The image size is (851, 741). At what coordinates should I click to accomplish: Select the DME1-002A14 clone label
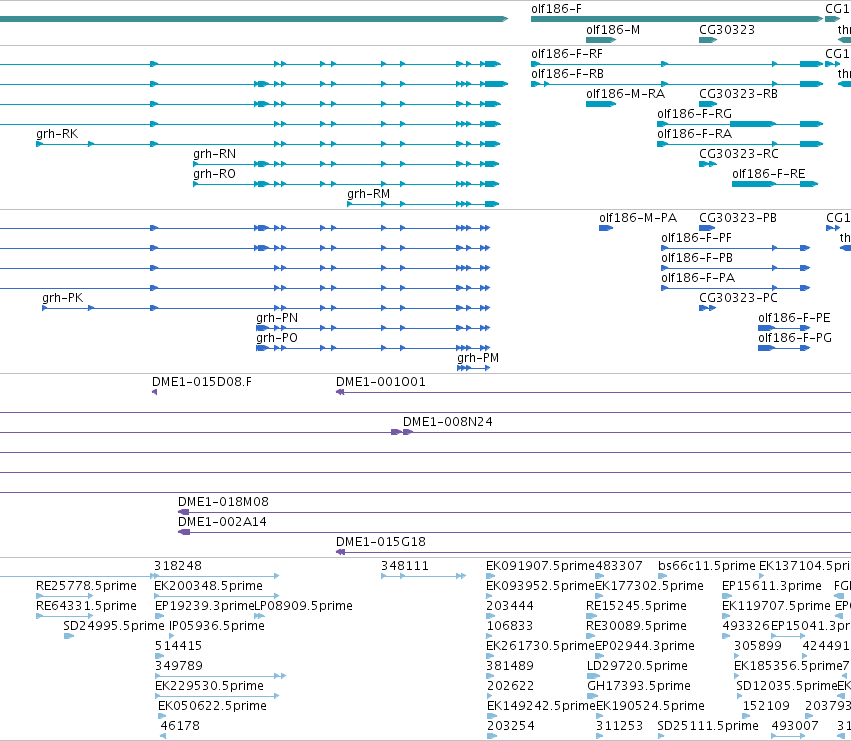click(x=222, y=522)
